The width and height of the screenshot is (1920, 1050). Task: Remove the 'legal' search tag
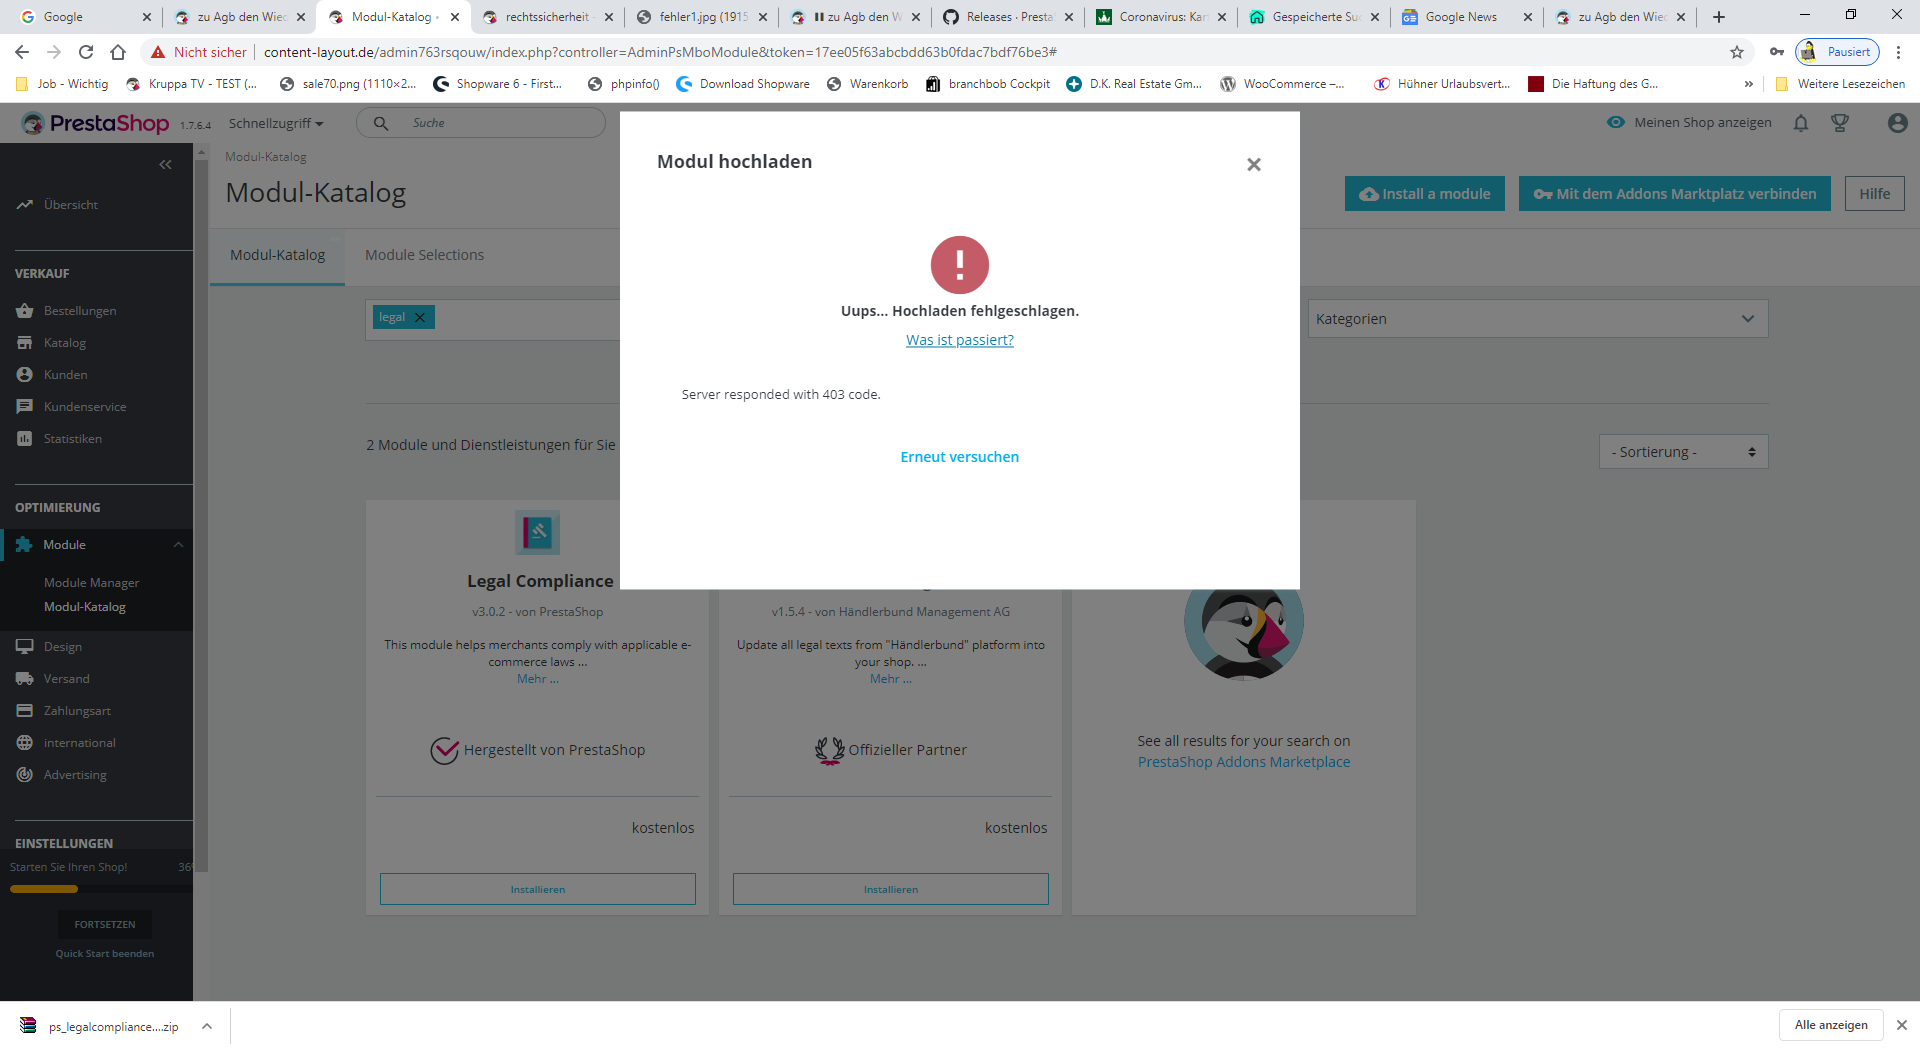(x=420, y=318)
